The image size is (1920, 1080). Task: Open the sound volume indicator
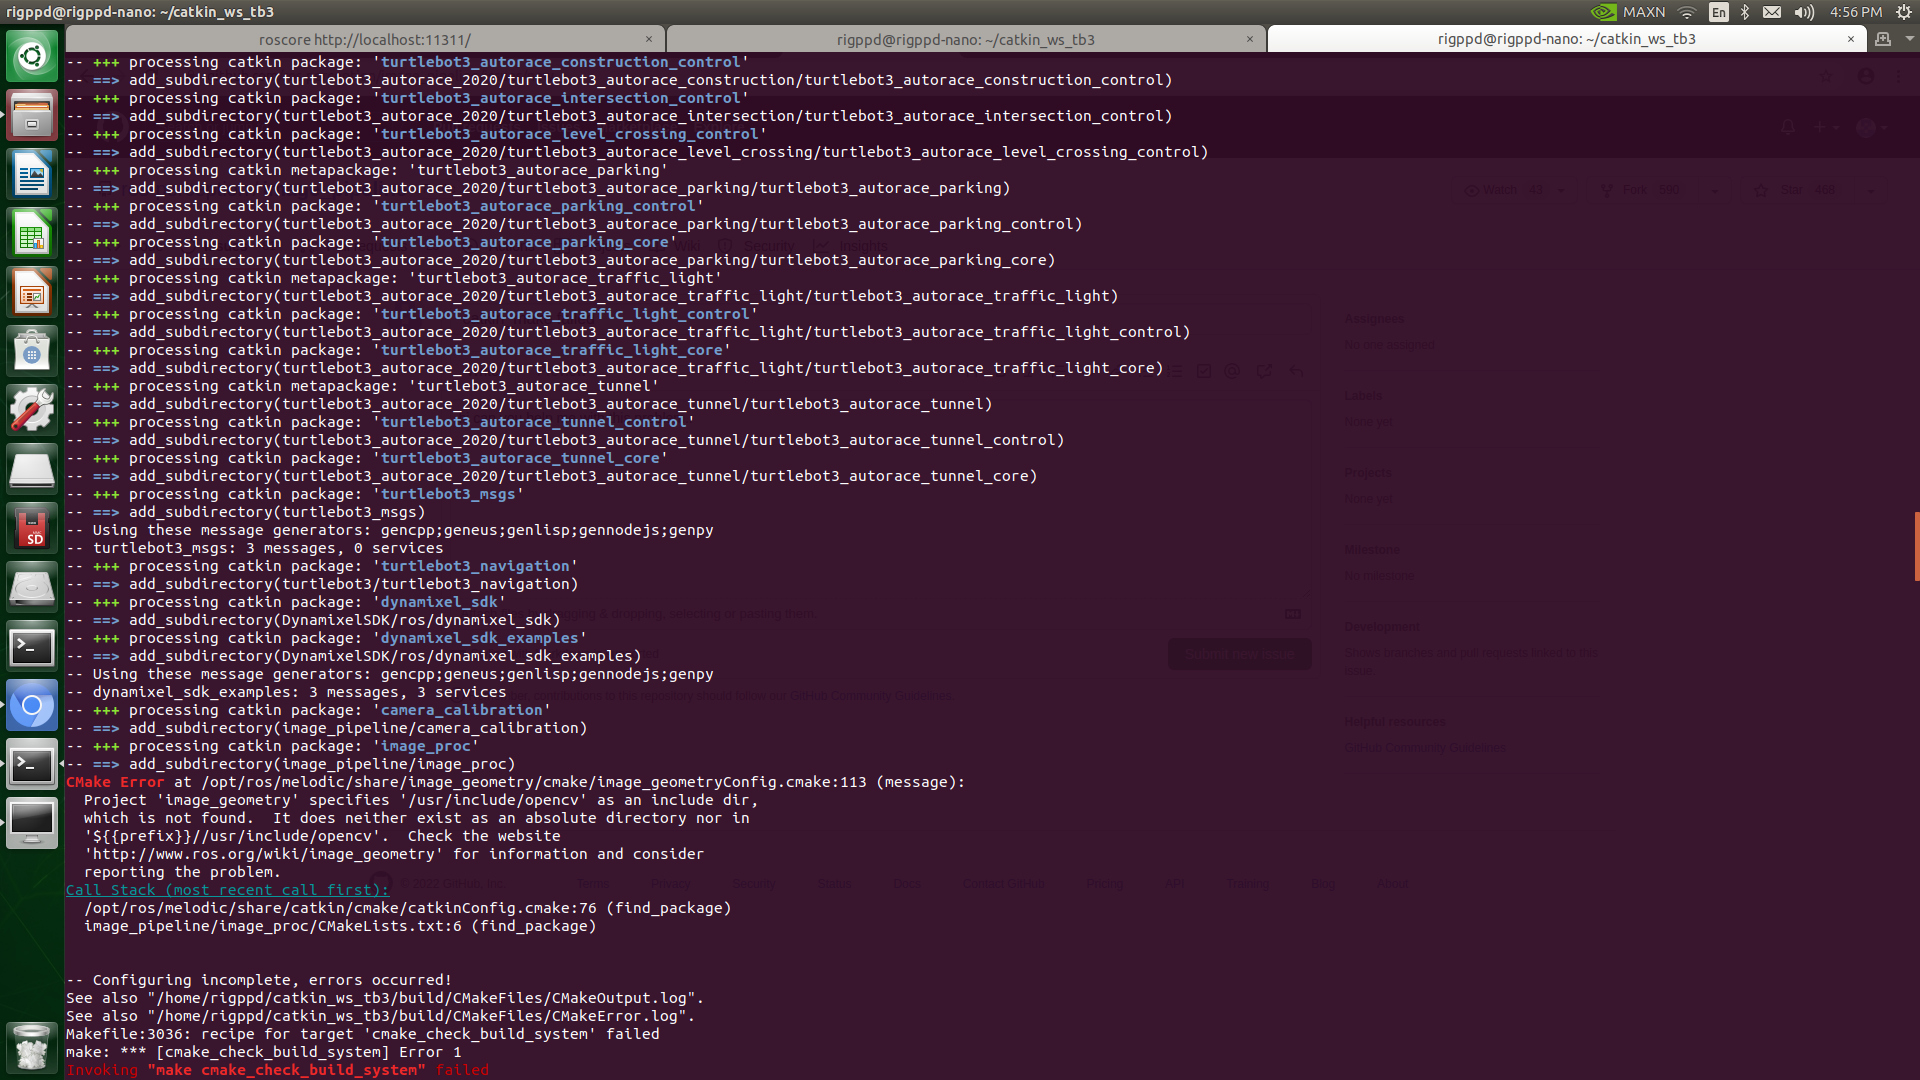pyautogui.click(x=1804, y=12)
